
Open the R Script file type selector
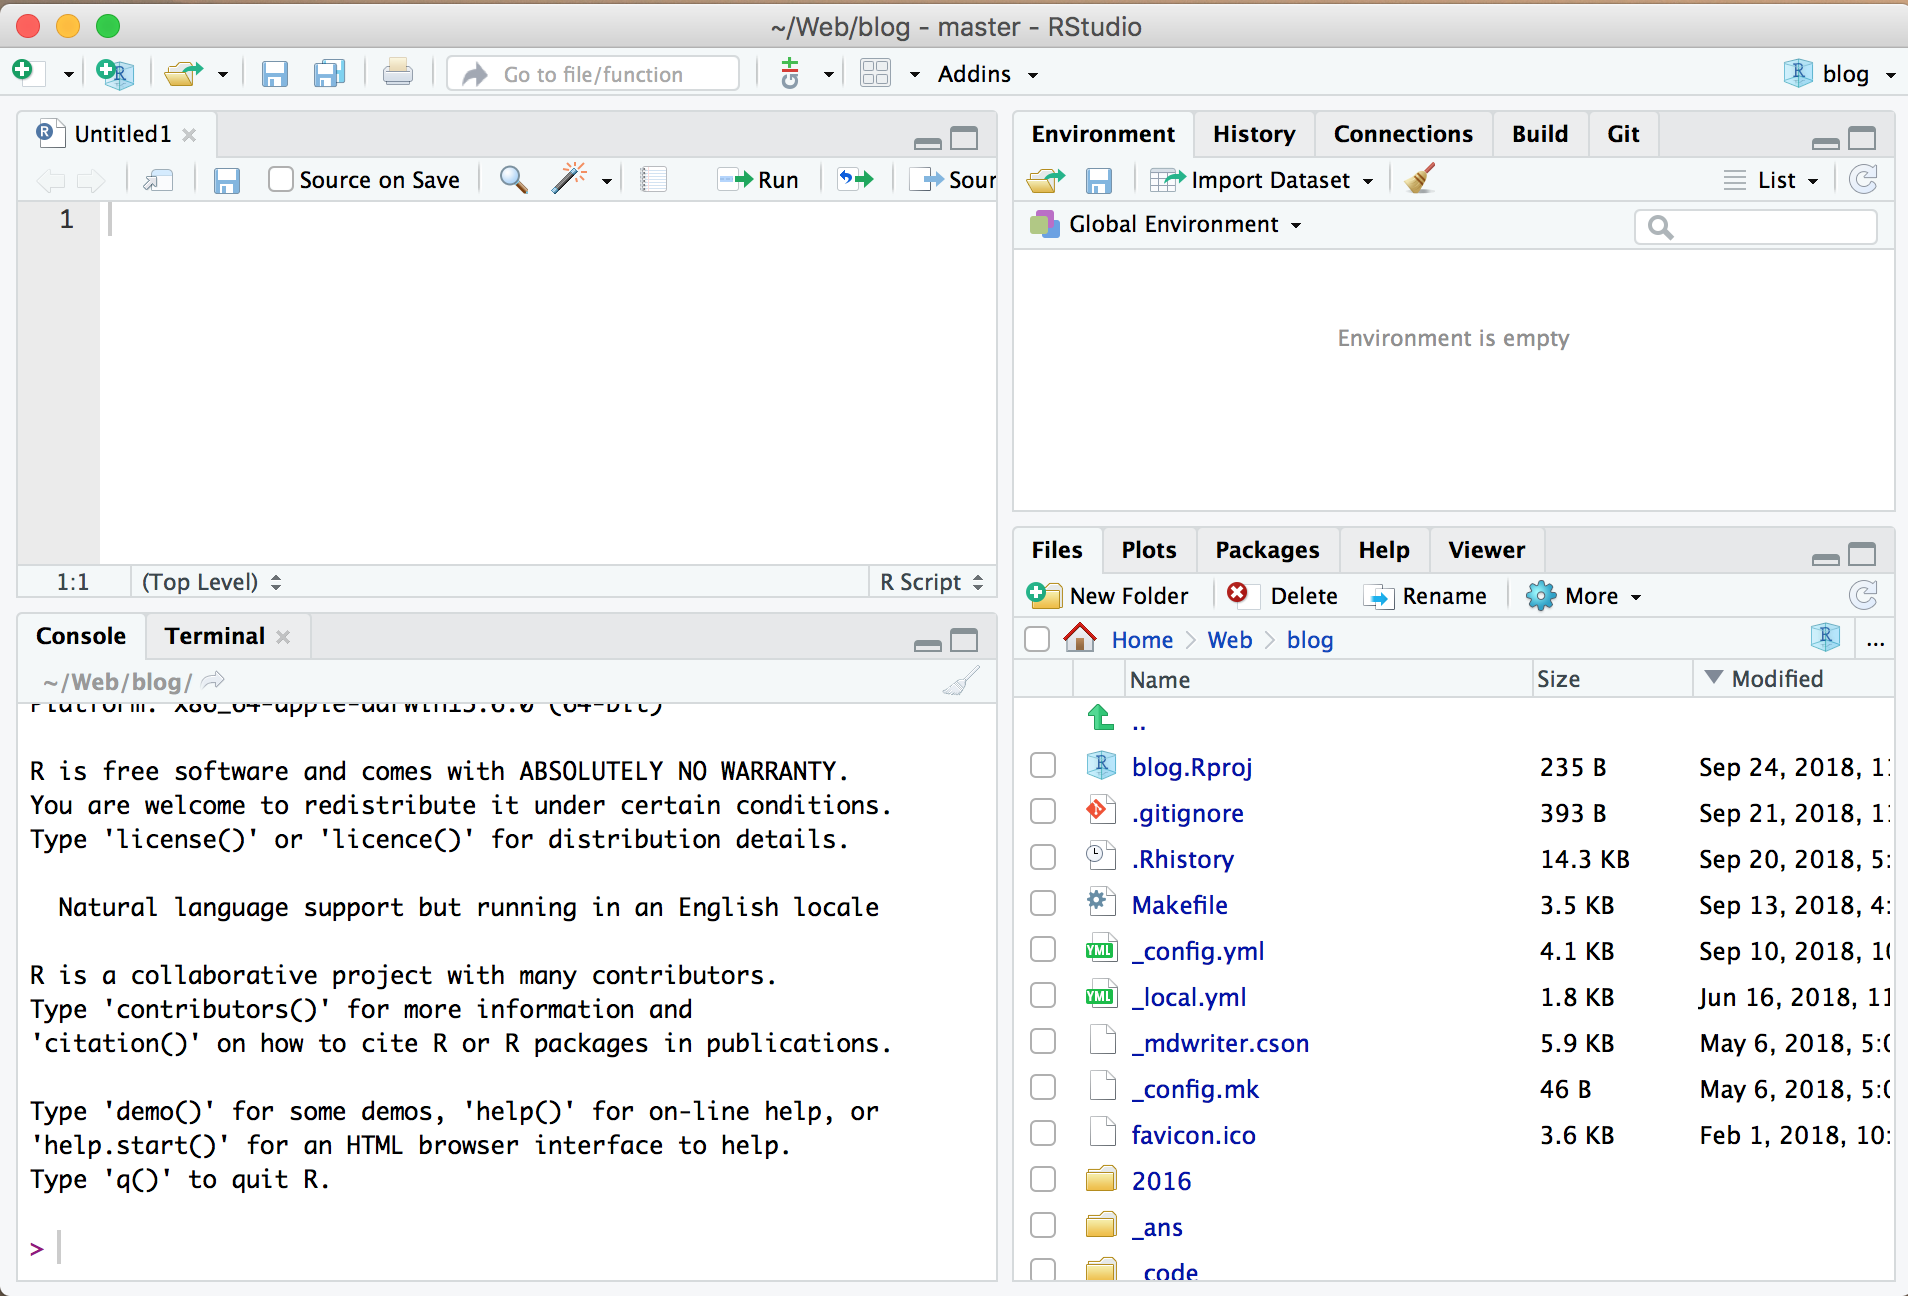[932, 582]
